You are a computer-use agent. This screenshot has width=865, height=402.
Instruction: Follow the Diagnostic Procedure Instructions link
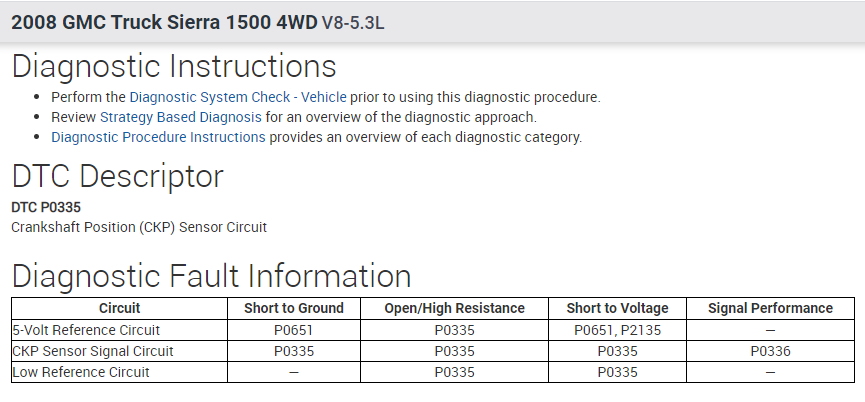[158, 137]
